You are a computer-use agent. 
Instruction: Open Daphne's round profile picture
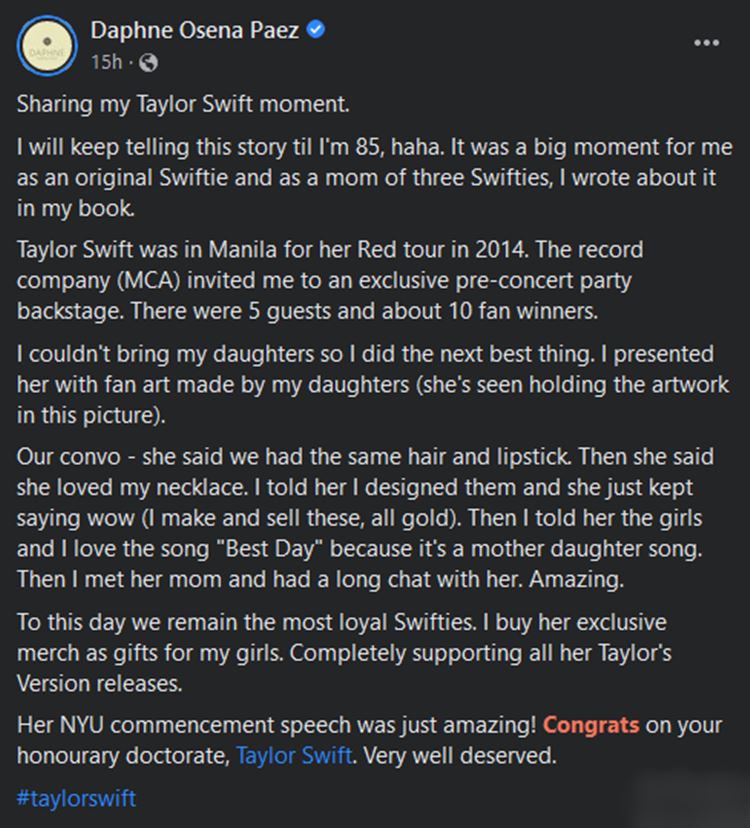click(x=47, y=45)
